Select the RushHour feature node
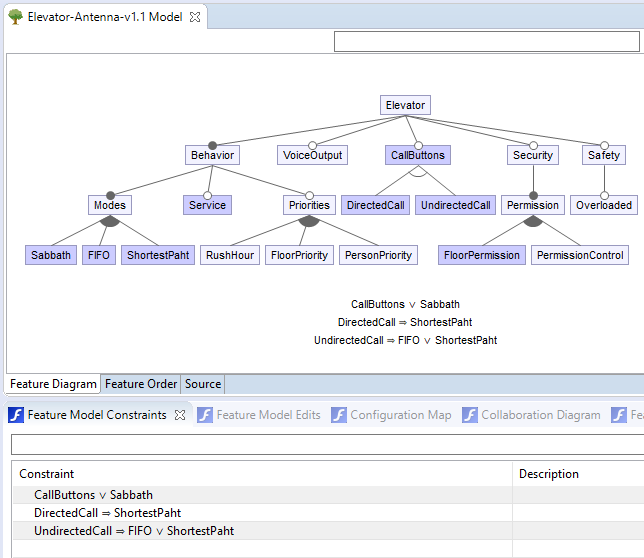 click(230, 255)
